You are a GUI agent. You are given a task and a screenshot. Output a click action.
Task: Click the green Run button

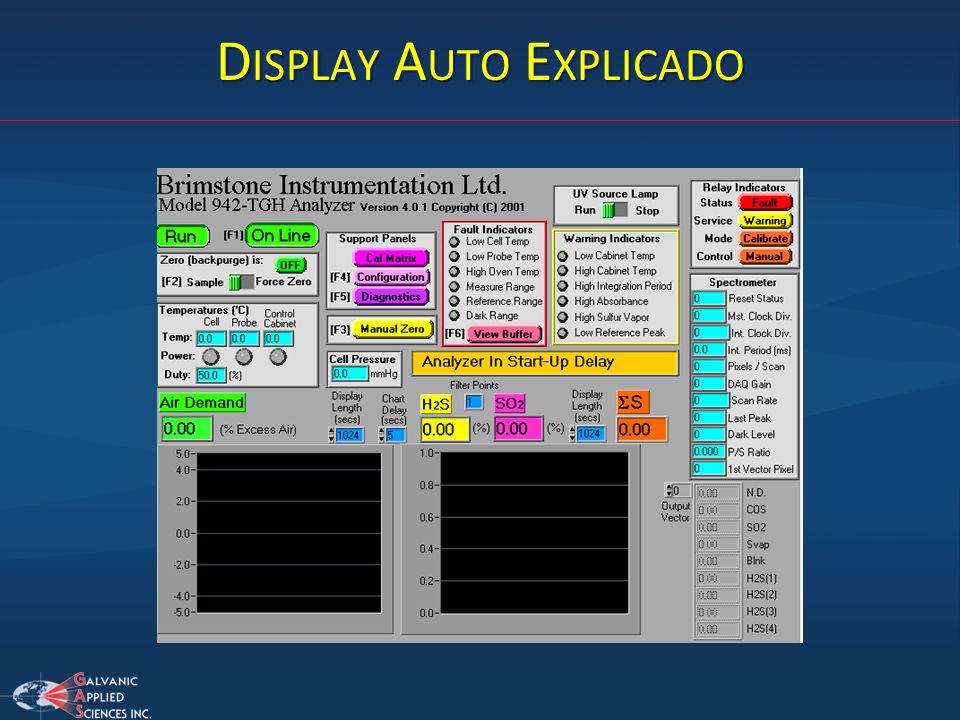(182, 236)
